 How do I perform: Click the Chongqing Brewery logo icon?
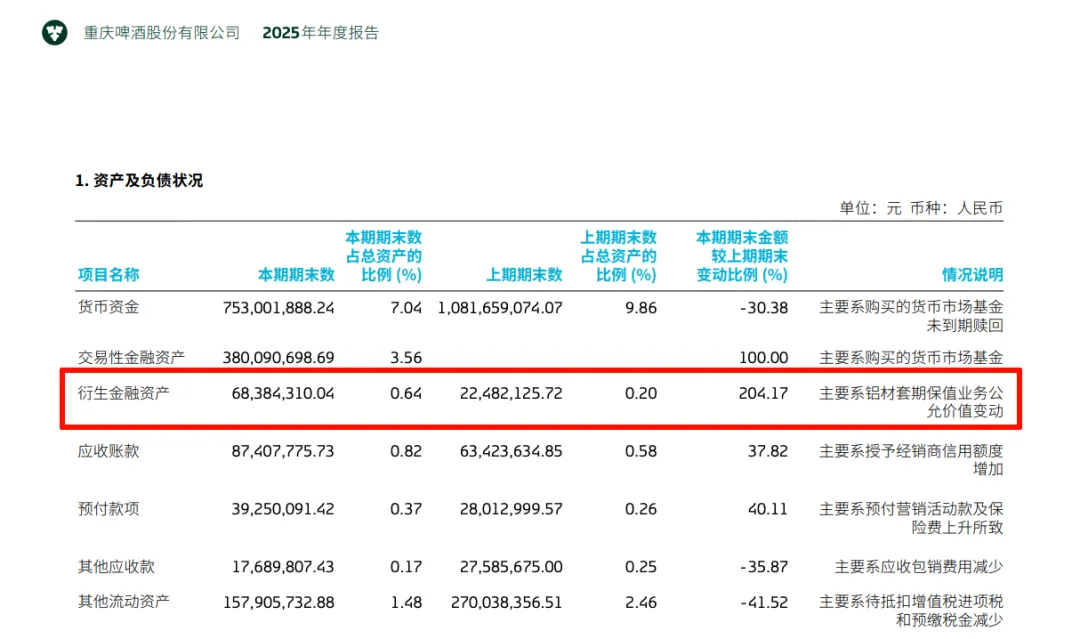point(54,32)
